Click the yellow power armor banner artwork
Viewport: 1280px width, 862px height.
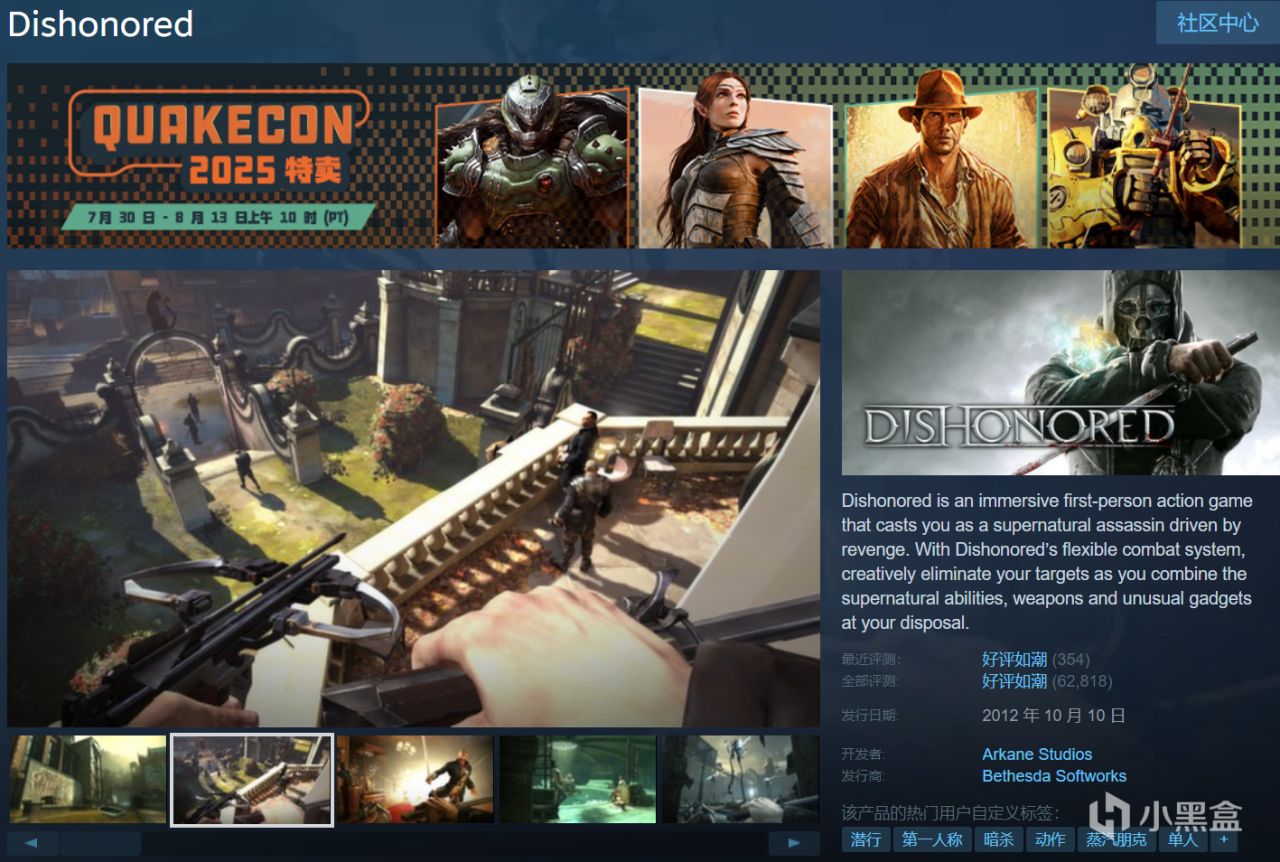coord(1143,157)
